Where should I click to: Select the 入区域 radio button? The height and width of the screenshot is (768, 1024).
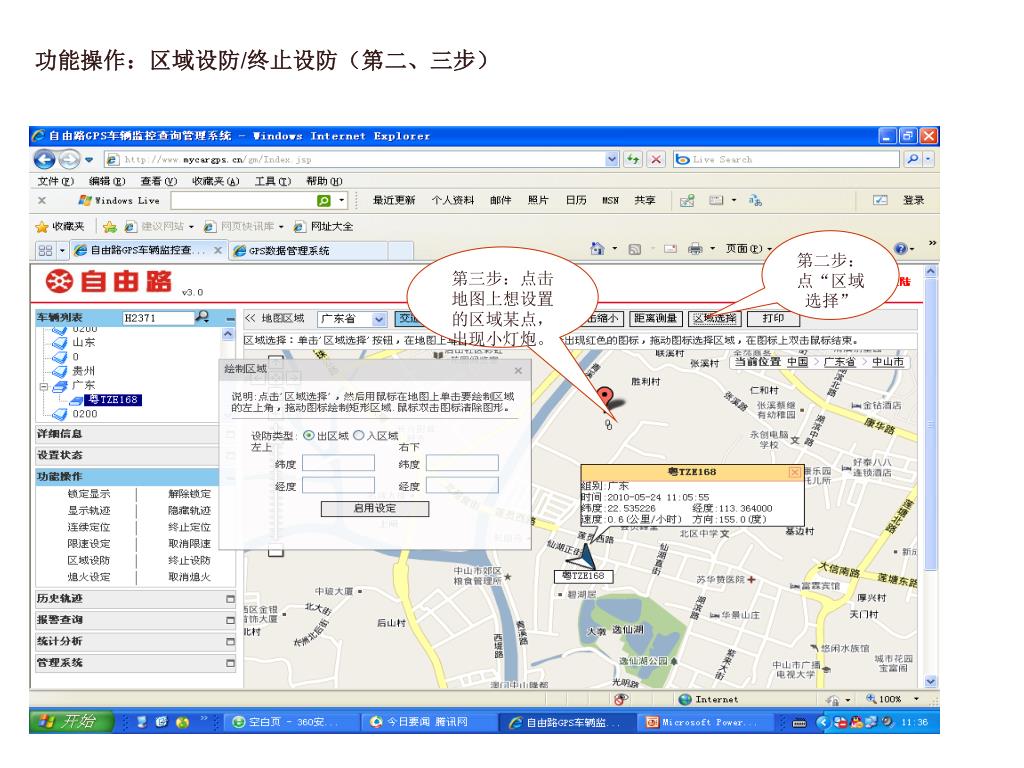click(358, 436)
